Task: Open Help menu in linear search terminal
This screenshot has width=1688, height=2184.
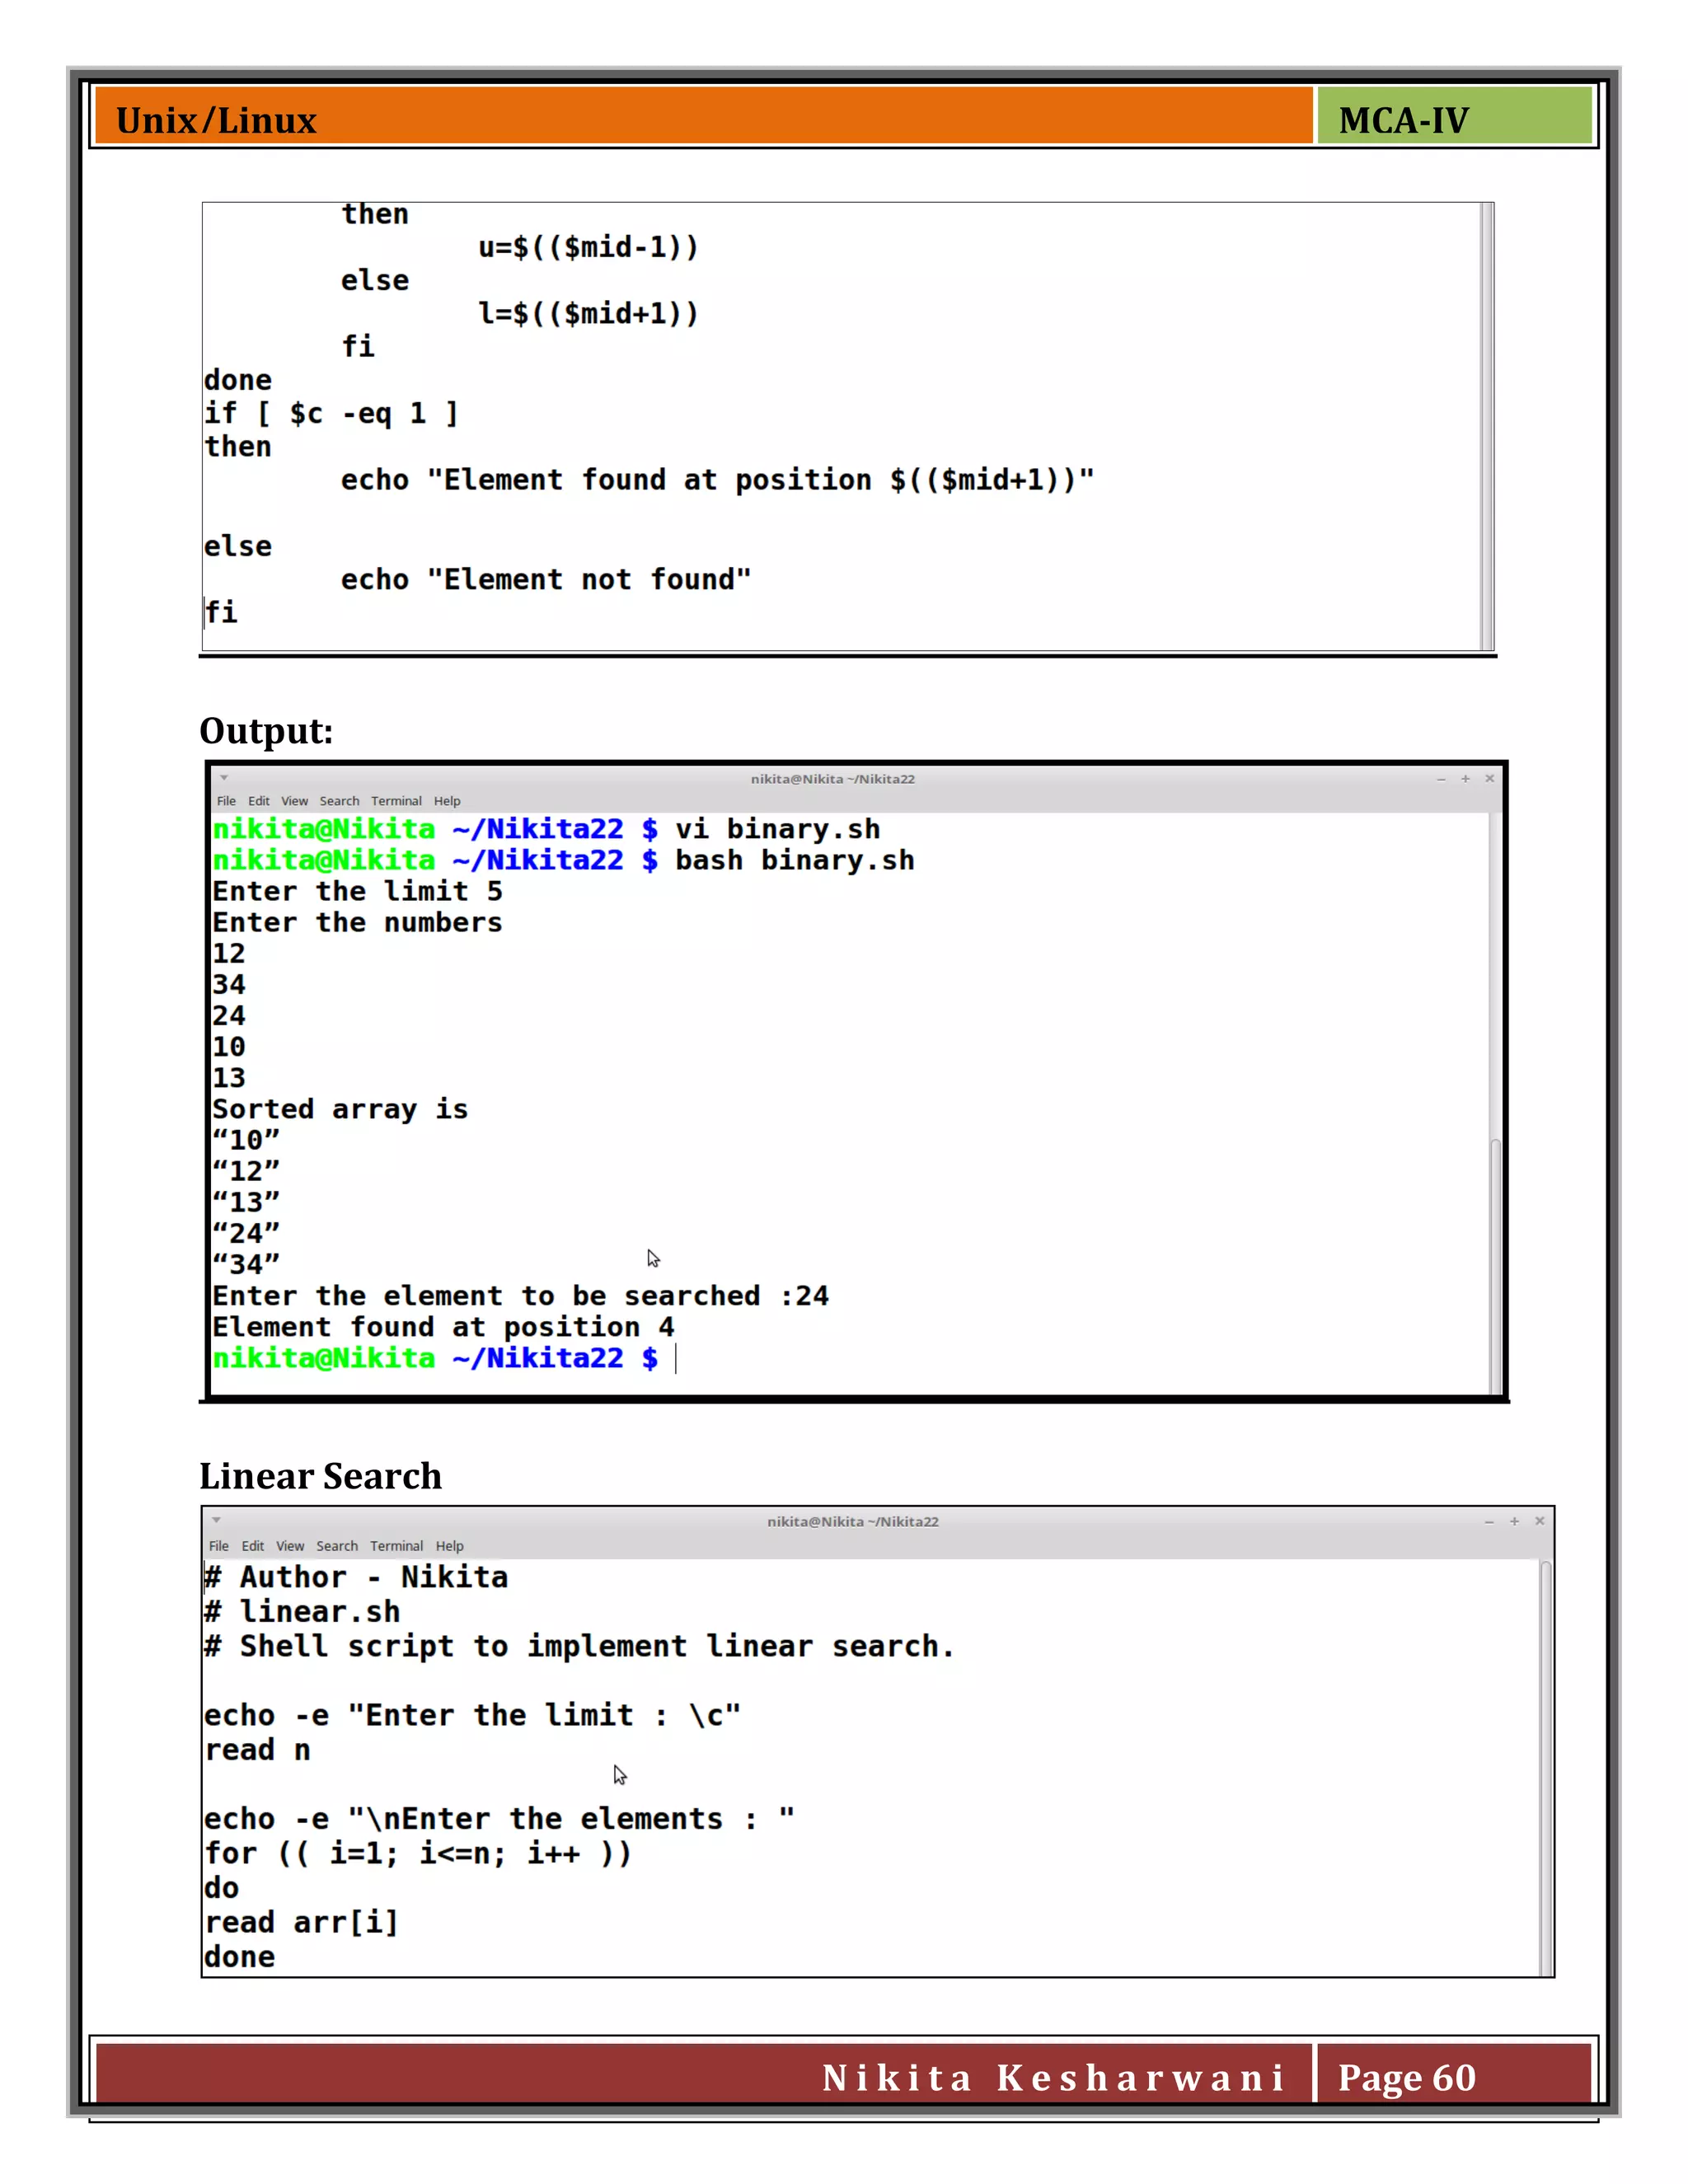Action: pyautogui.click(x=449, y=1546)
